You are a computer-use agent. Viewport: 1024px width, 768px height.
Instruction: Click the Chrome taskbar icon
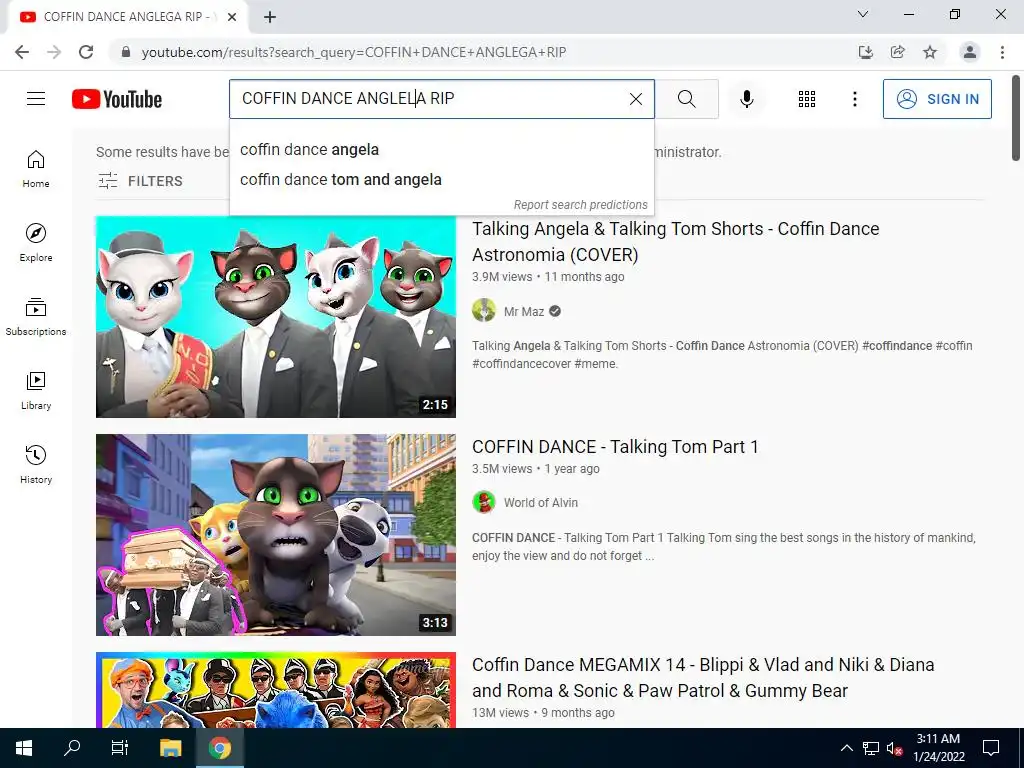(x=220, y=748)
